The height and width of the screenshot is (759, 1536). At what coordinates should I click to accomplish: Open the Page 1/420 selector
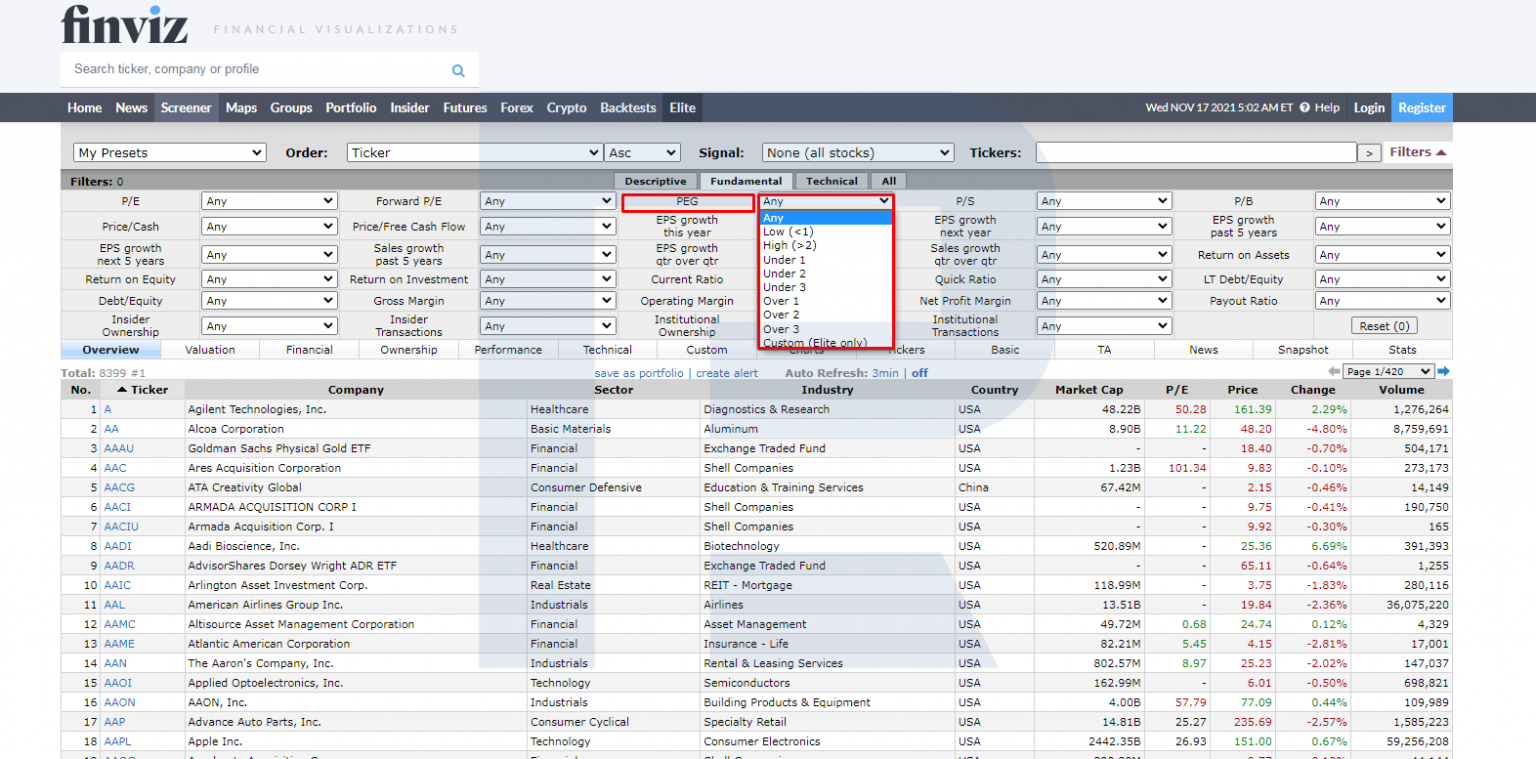[x=1389, y=371]
